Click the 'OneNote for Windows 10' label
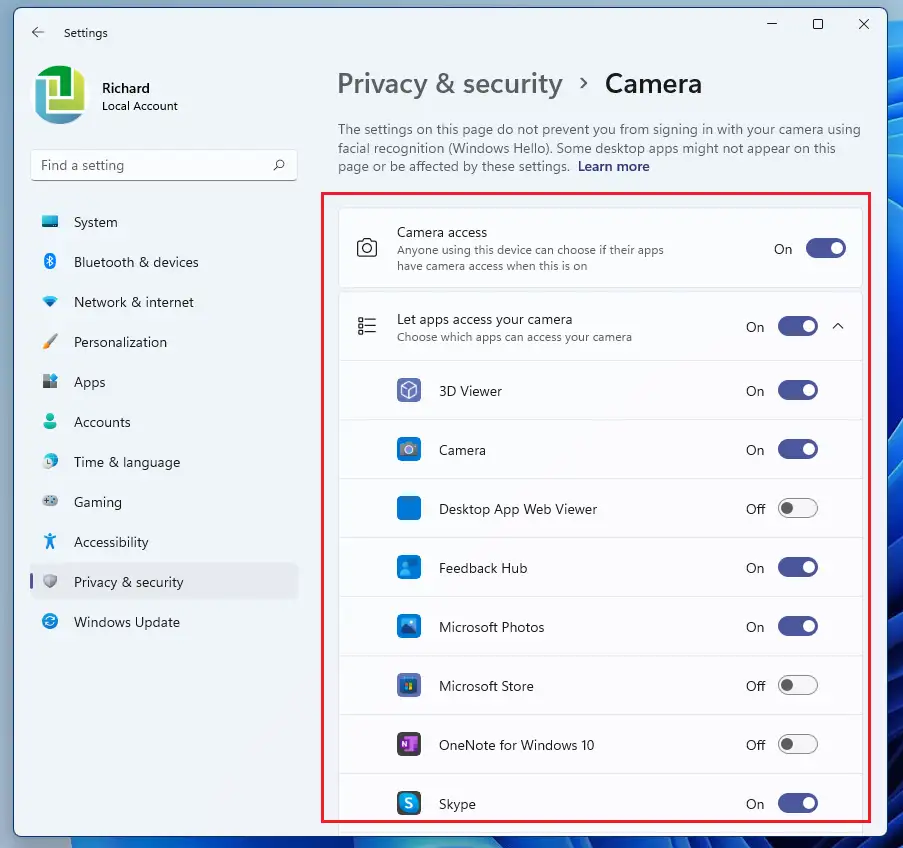Image resolution: width=903 pixels, height=848 pixels. point(517,745)
